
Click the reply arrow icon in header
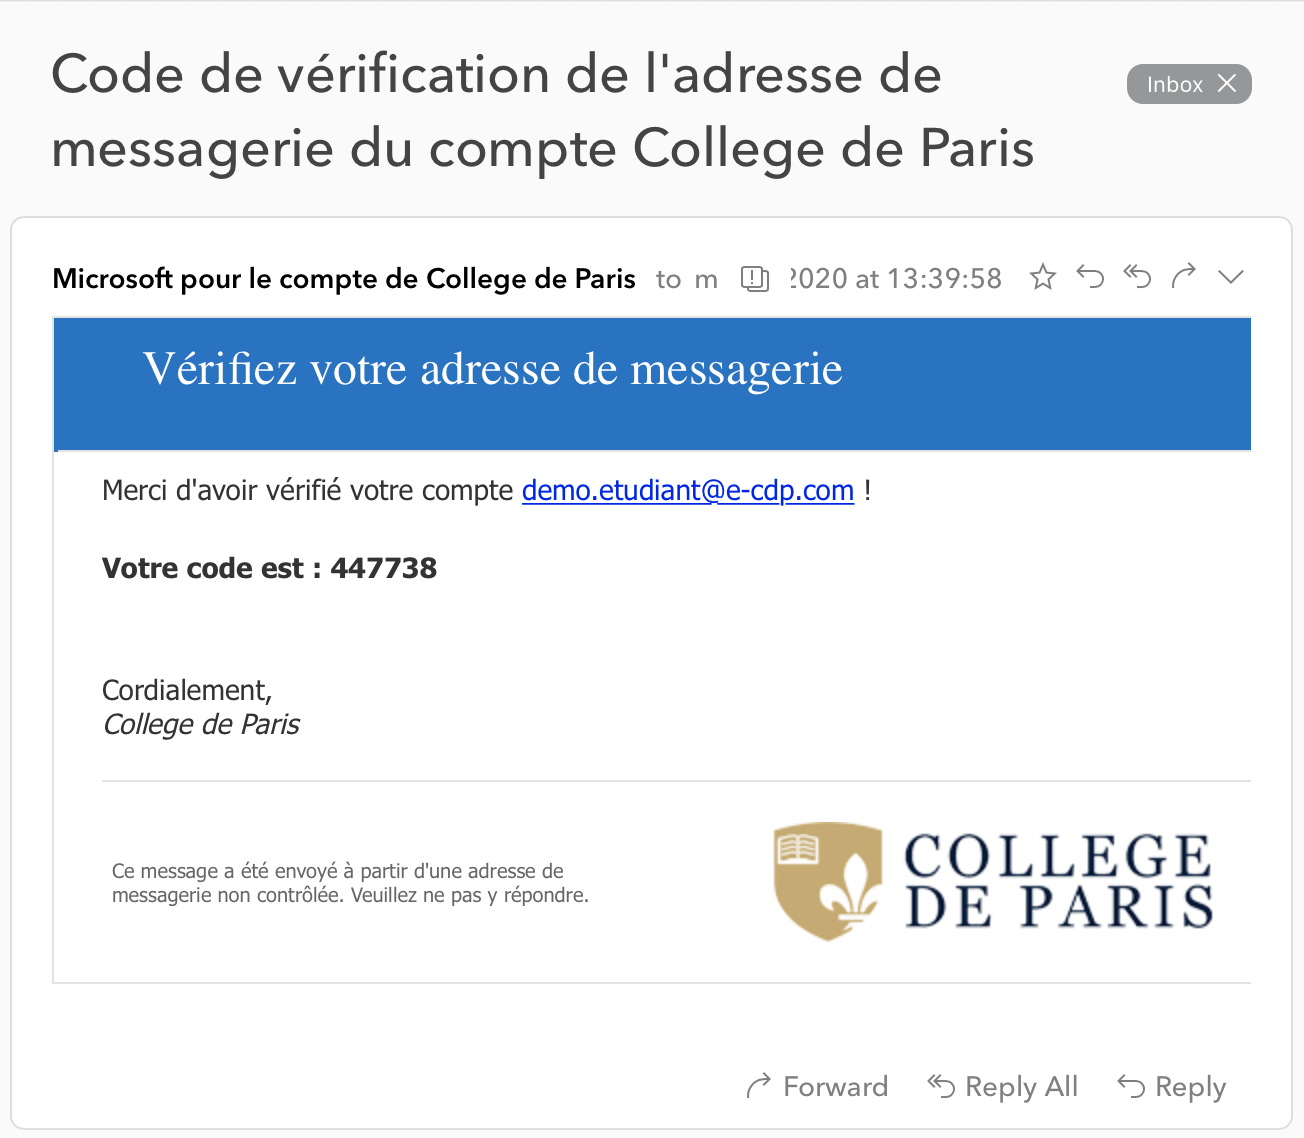tap(1090, 277)
